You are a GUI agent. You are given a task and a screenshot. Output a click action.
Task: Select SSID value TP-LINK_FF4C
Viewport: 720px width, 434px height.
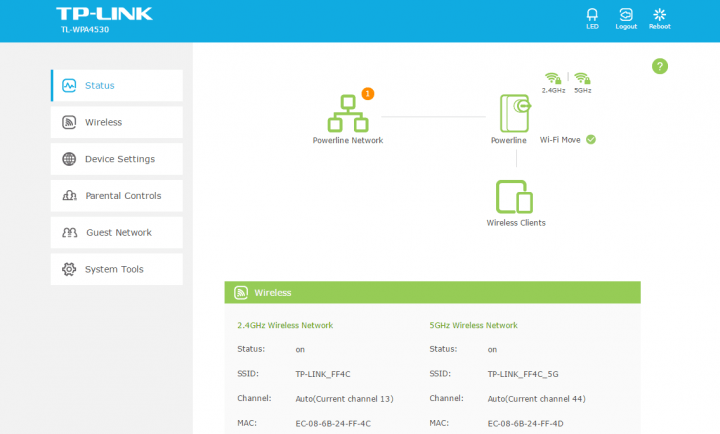point(323,374)
